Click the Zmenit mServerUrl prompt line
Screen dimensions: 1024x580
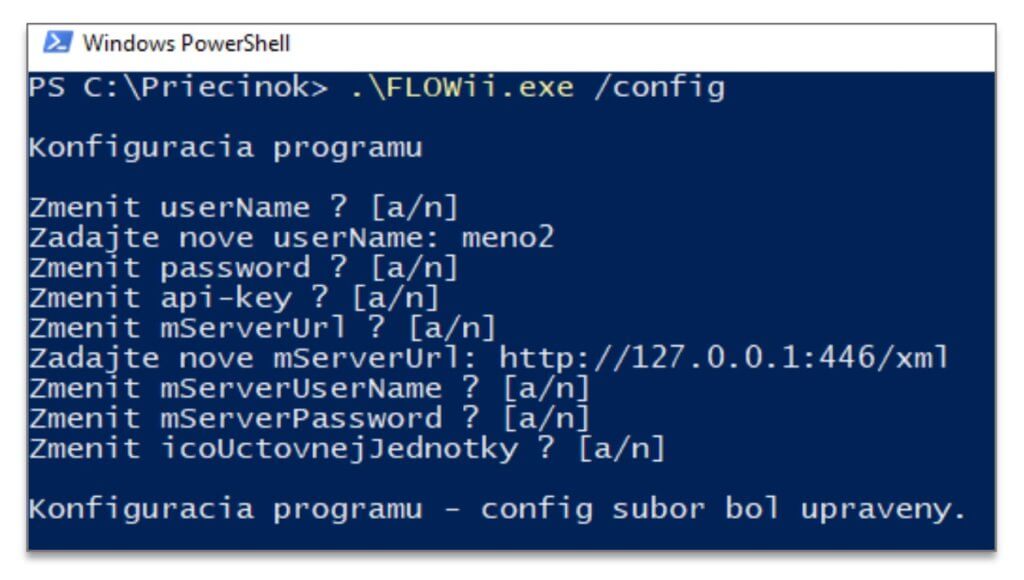[263, 329]
